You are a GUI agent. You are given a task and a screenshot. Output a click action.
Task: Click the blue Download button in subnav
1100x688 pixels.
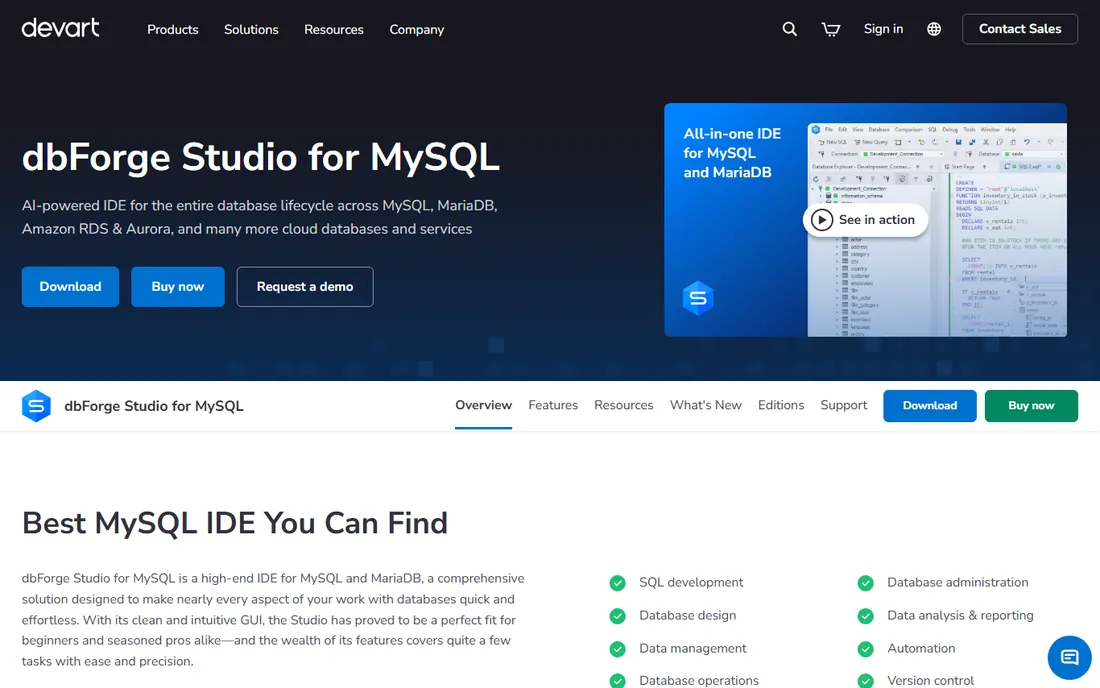[930, 405]
